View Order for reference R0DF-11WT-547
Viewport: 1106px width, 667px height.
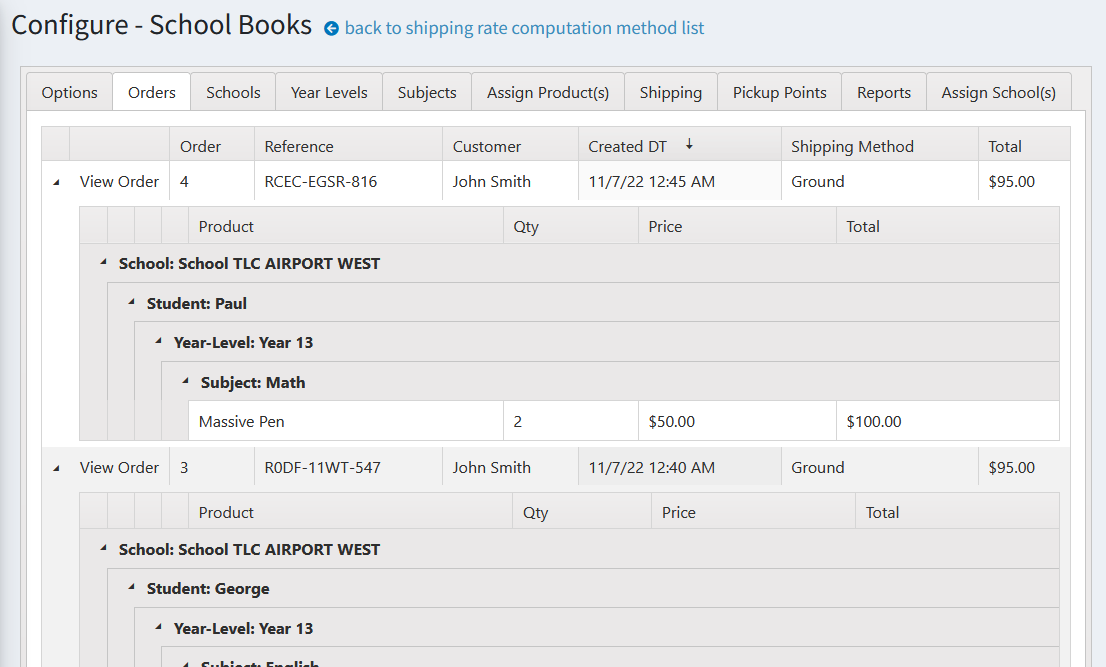click(119, 468)
